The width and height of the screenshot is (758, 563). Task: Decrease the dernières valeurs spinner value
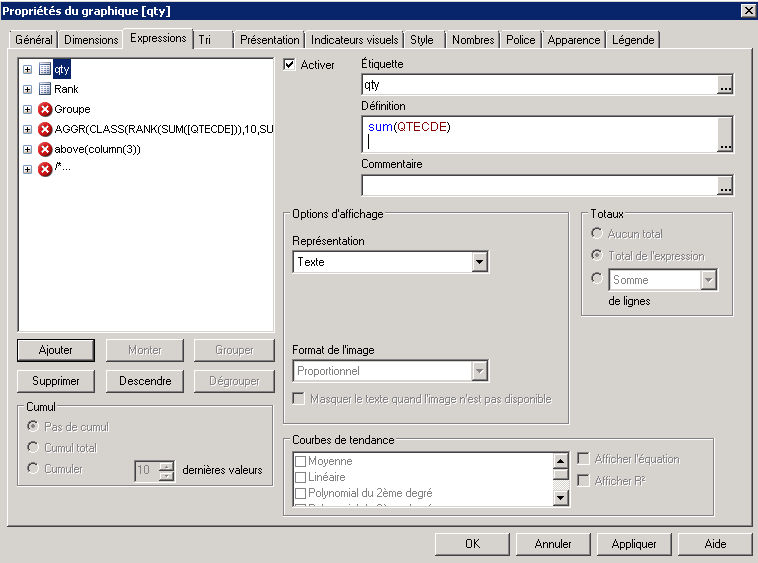point(166,476)
